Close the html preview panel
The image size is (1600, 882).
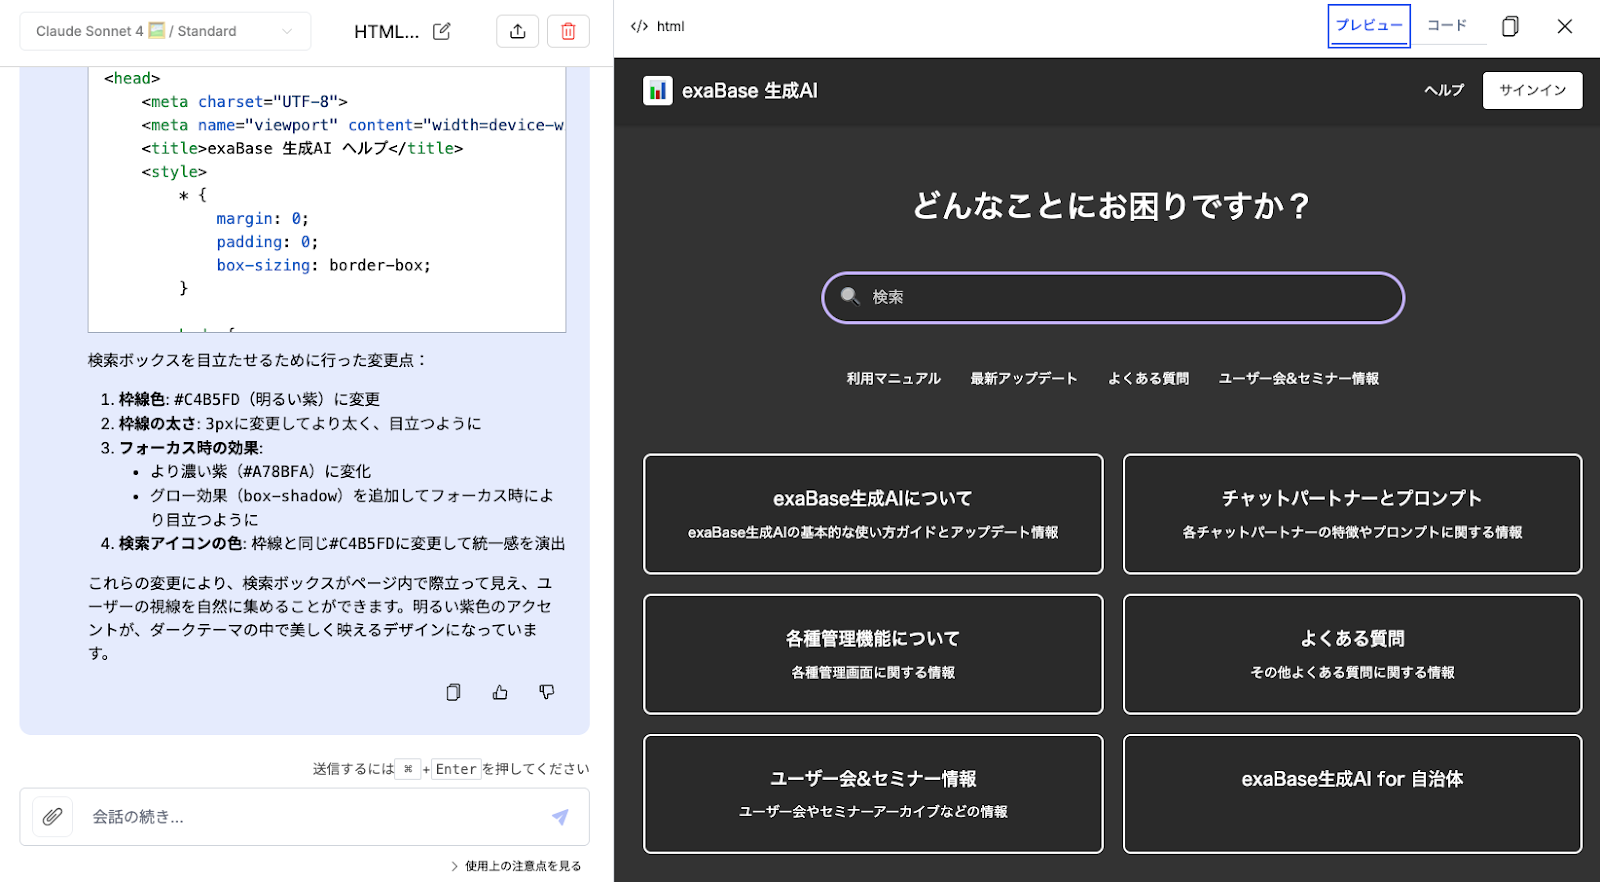[x=1565, y=26]
